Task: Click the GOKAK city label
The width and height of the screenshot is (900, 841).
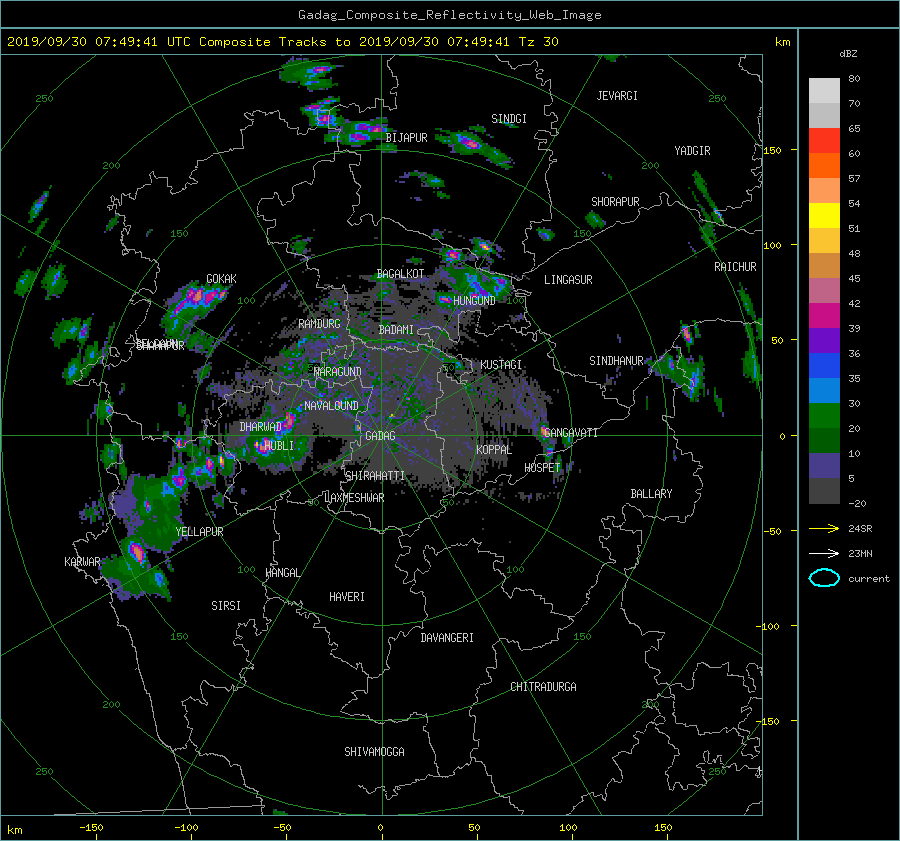Action: tap(221, 278)
